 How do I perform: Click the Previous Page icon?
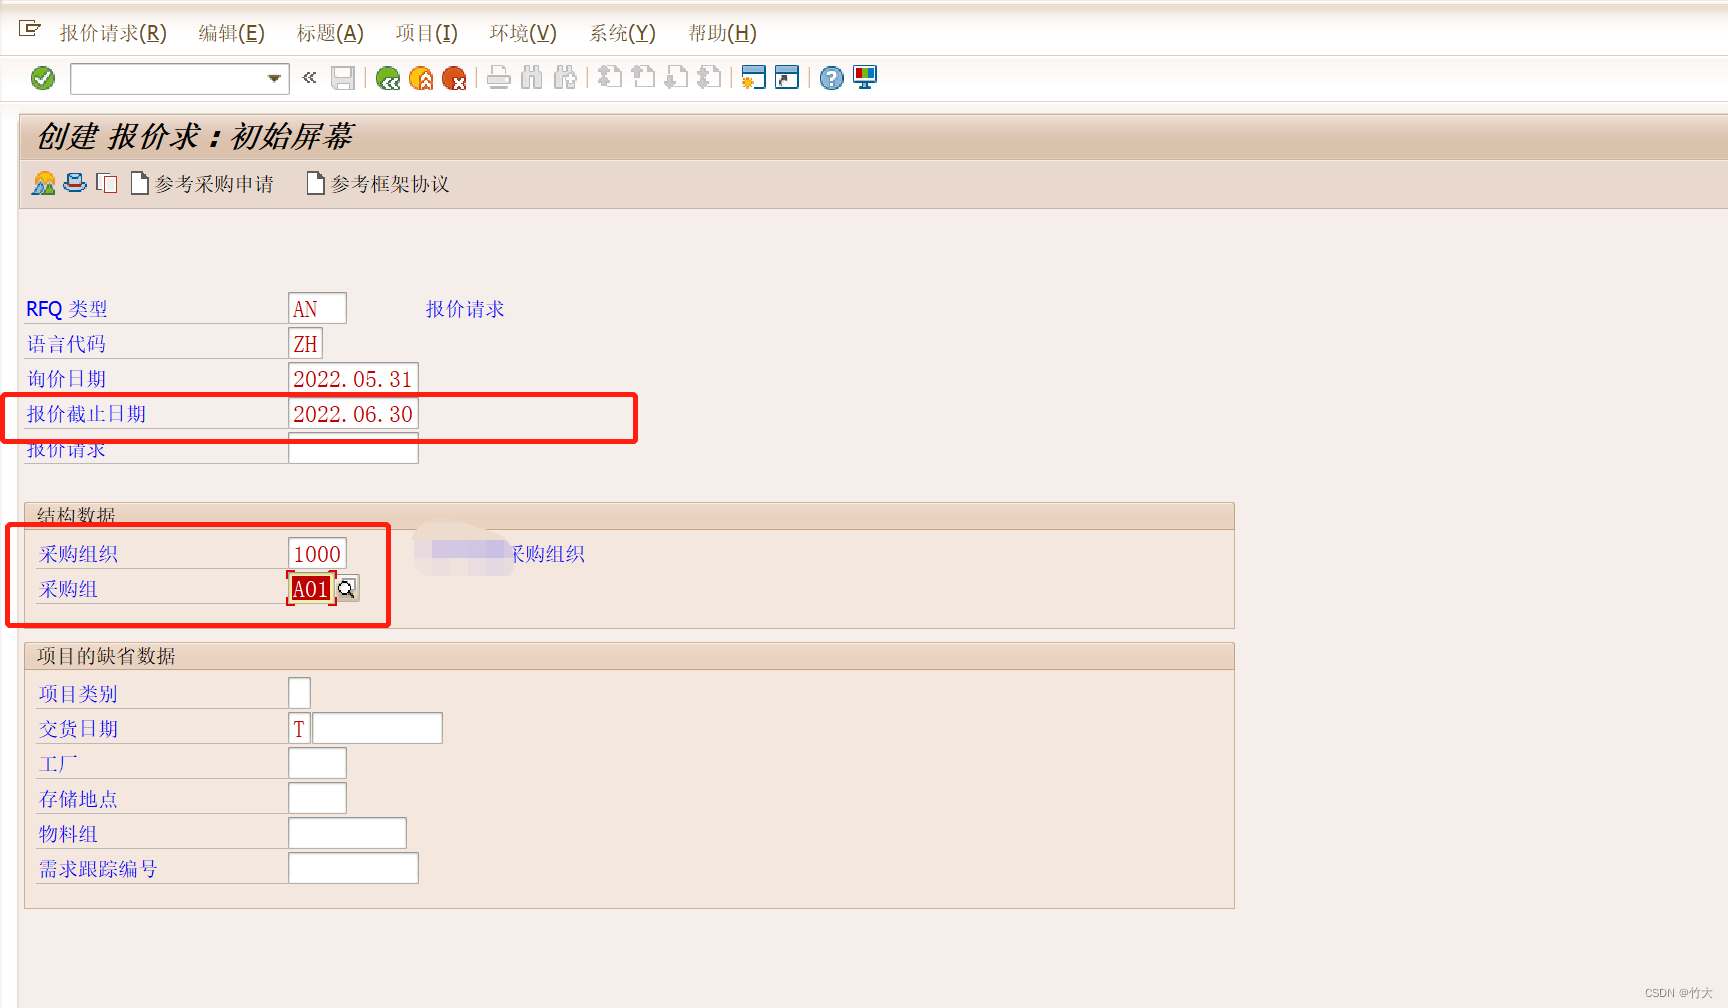(643, 78)
